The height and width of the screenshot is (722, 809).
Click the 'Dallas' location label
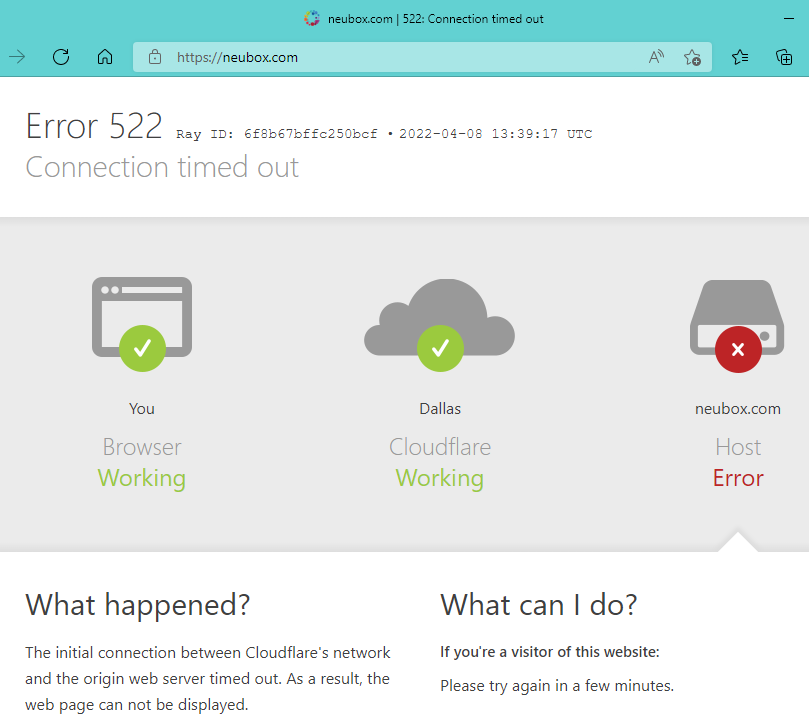pos(440,409)
